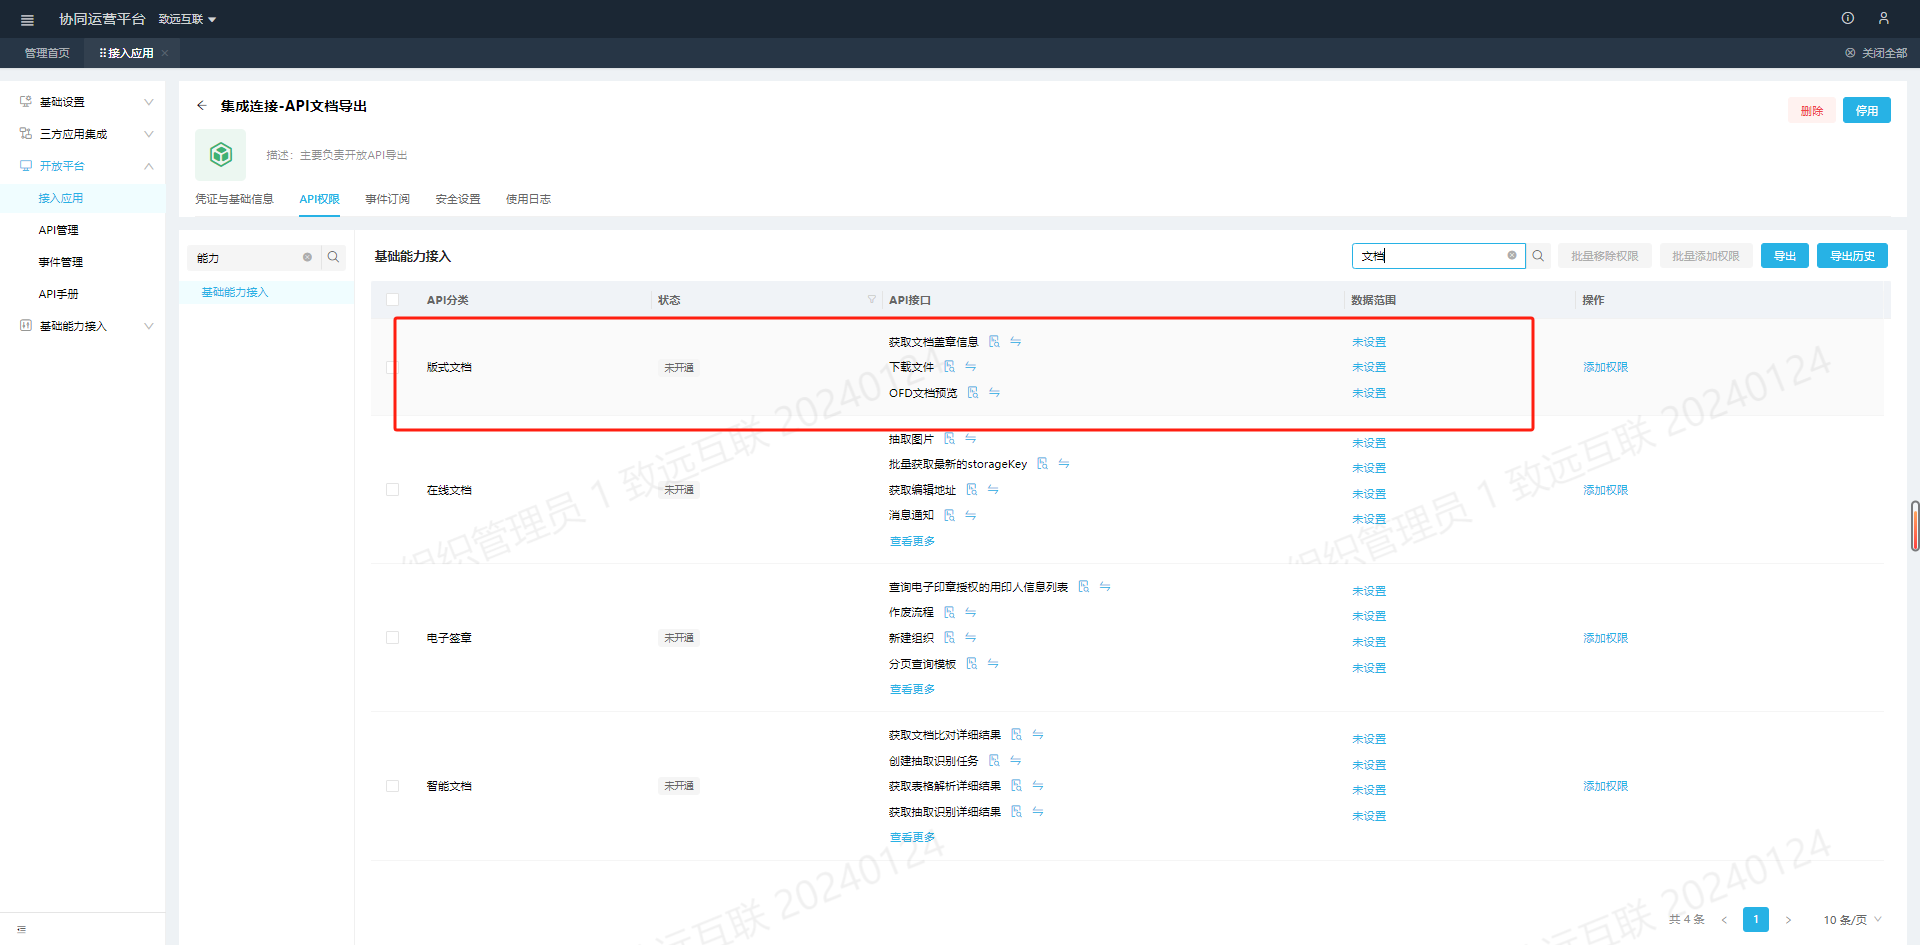
Task: Go back using the arrow beside 集成连接-API文档导出
Action: point(202,105)
